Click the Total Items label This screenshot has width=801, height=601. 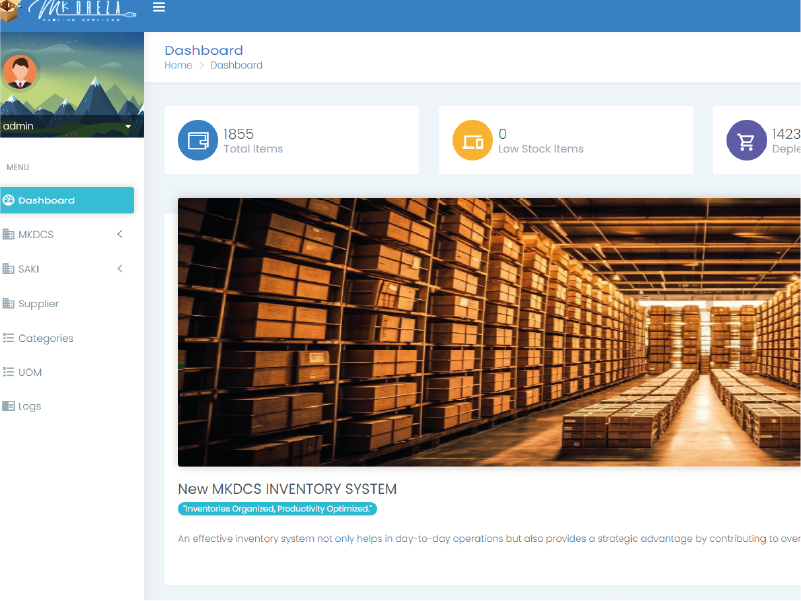253,149
